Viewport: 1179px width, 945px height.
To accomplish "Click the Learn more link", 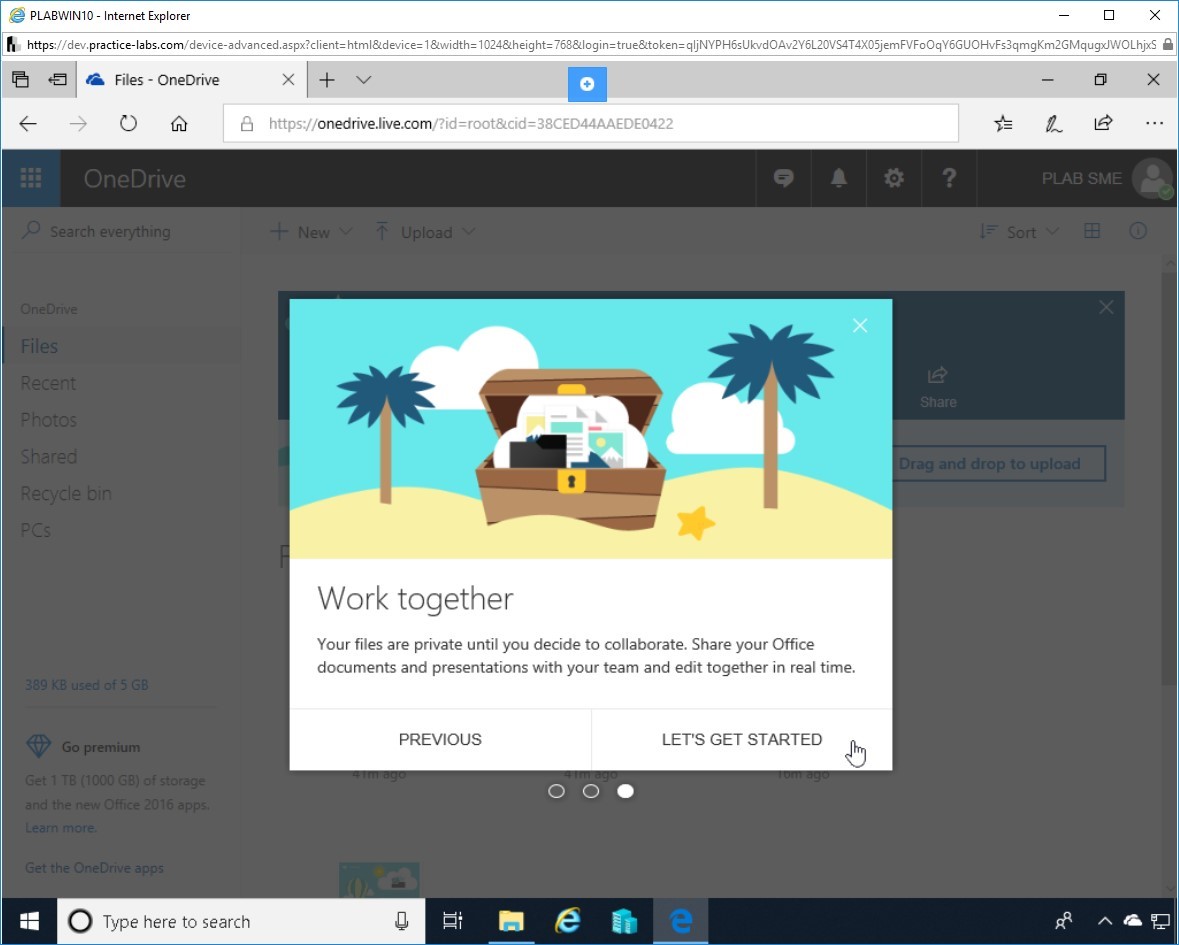I will (x=60, y=828).
